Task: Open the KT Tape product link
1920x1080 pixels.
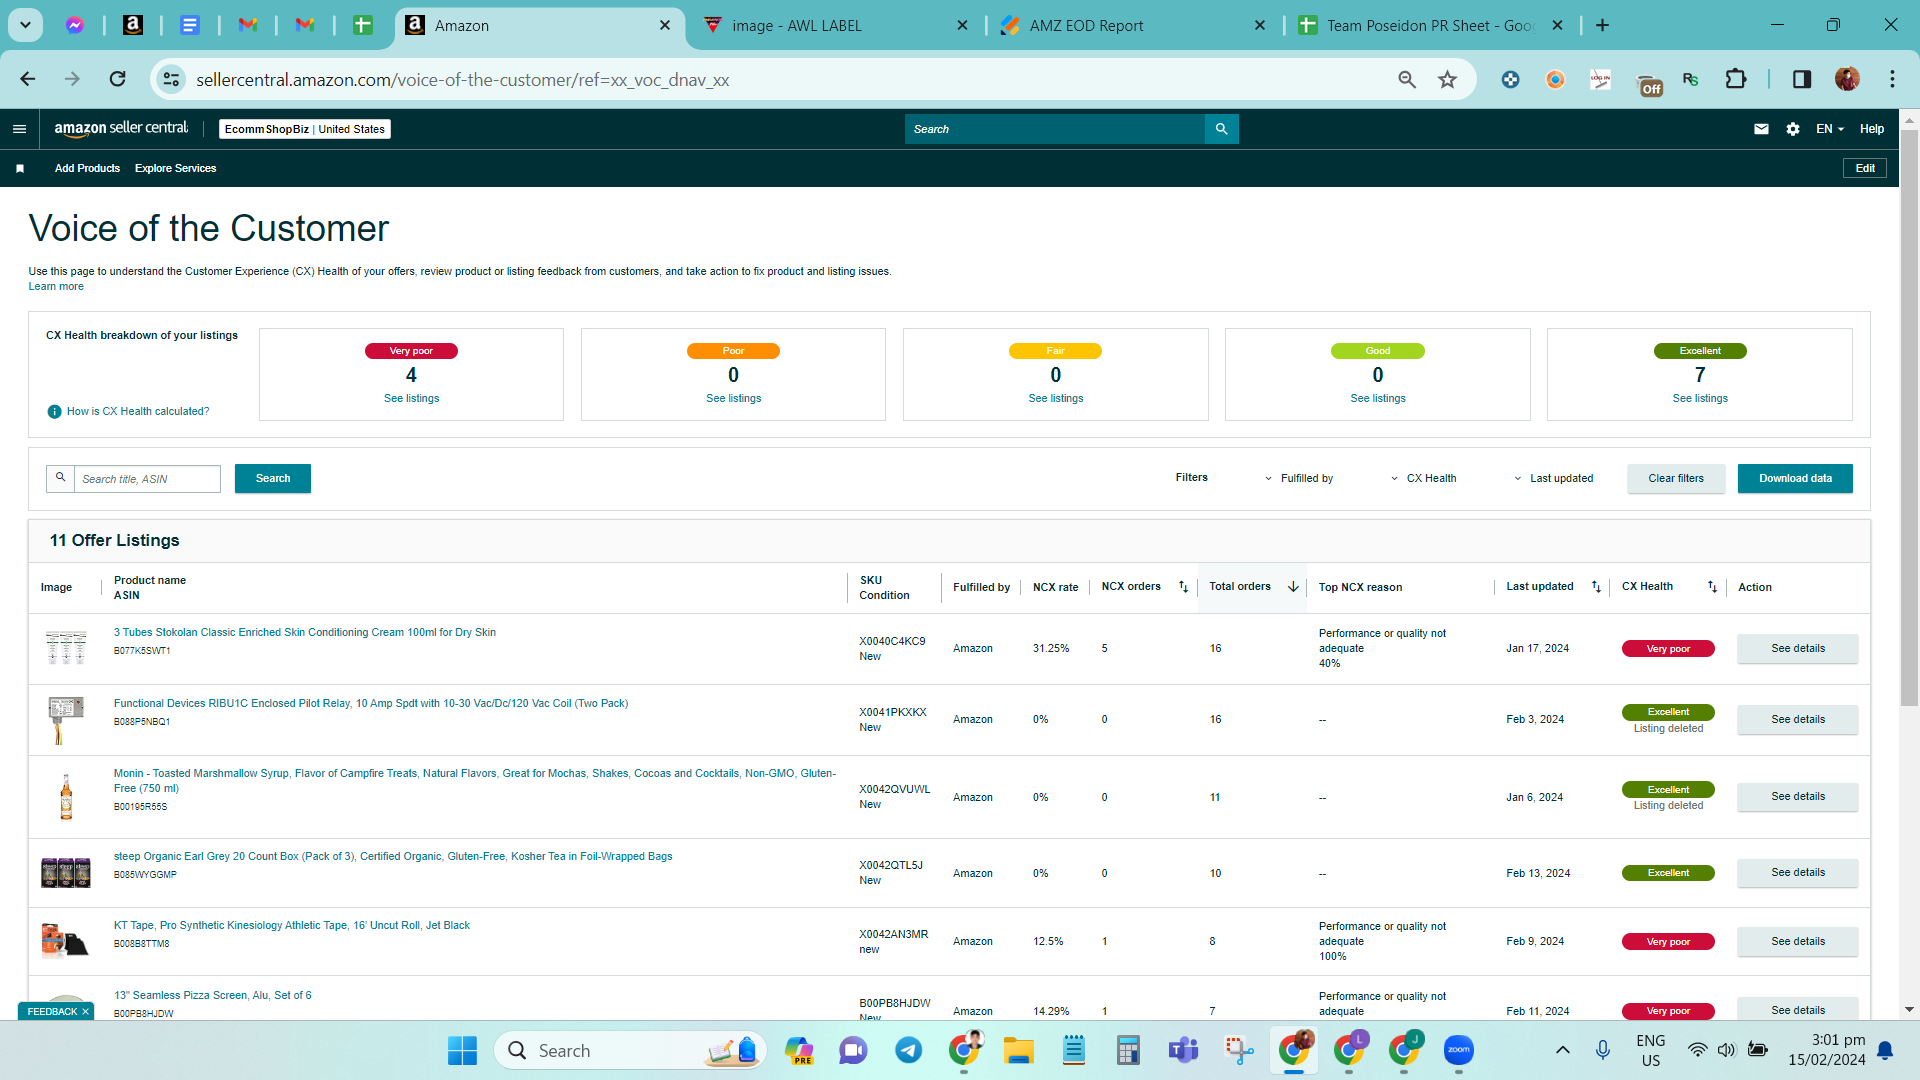Action: tap(292, 926)
